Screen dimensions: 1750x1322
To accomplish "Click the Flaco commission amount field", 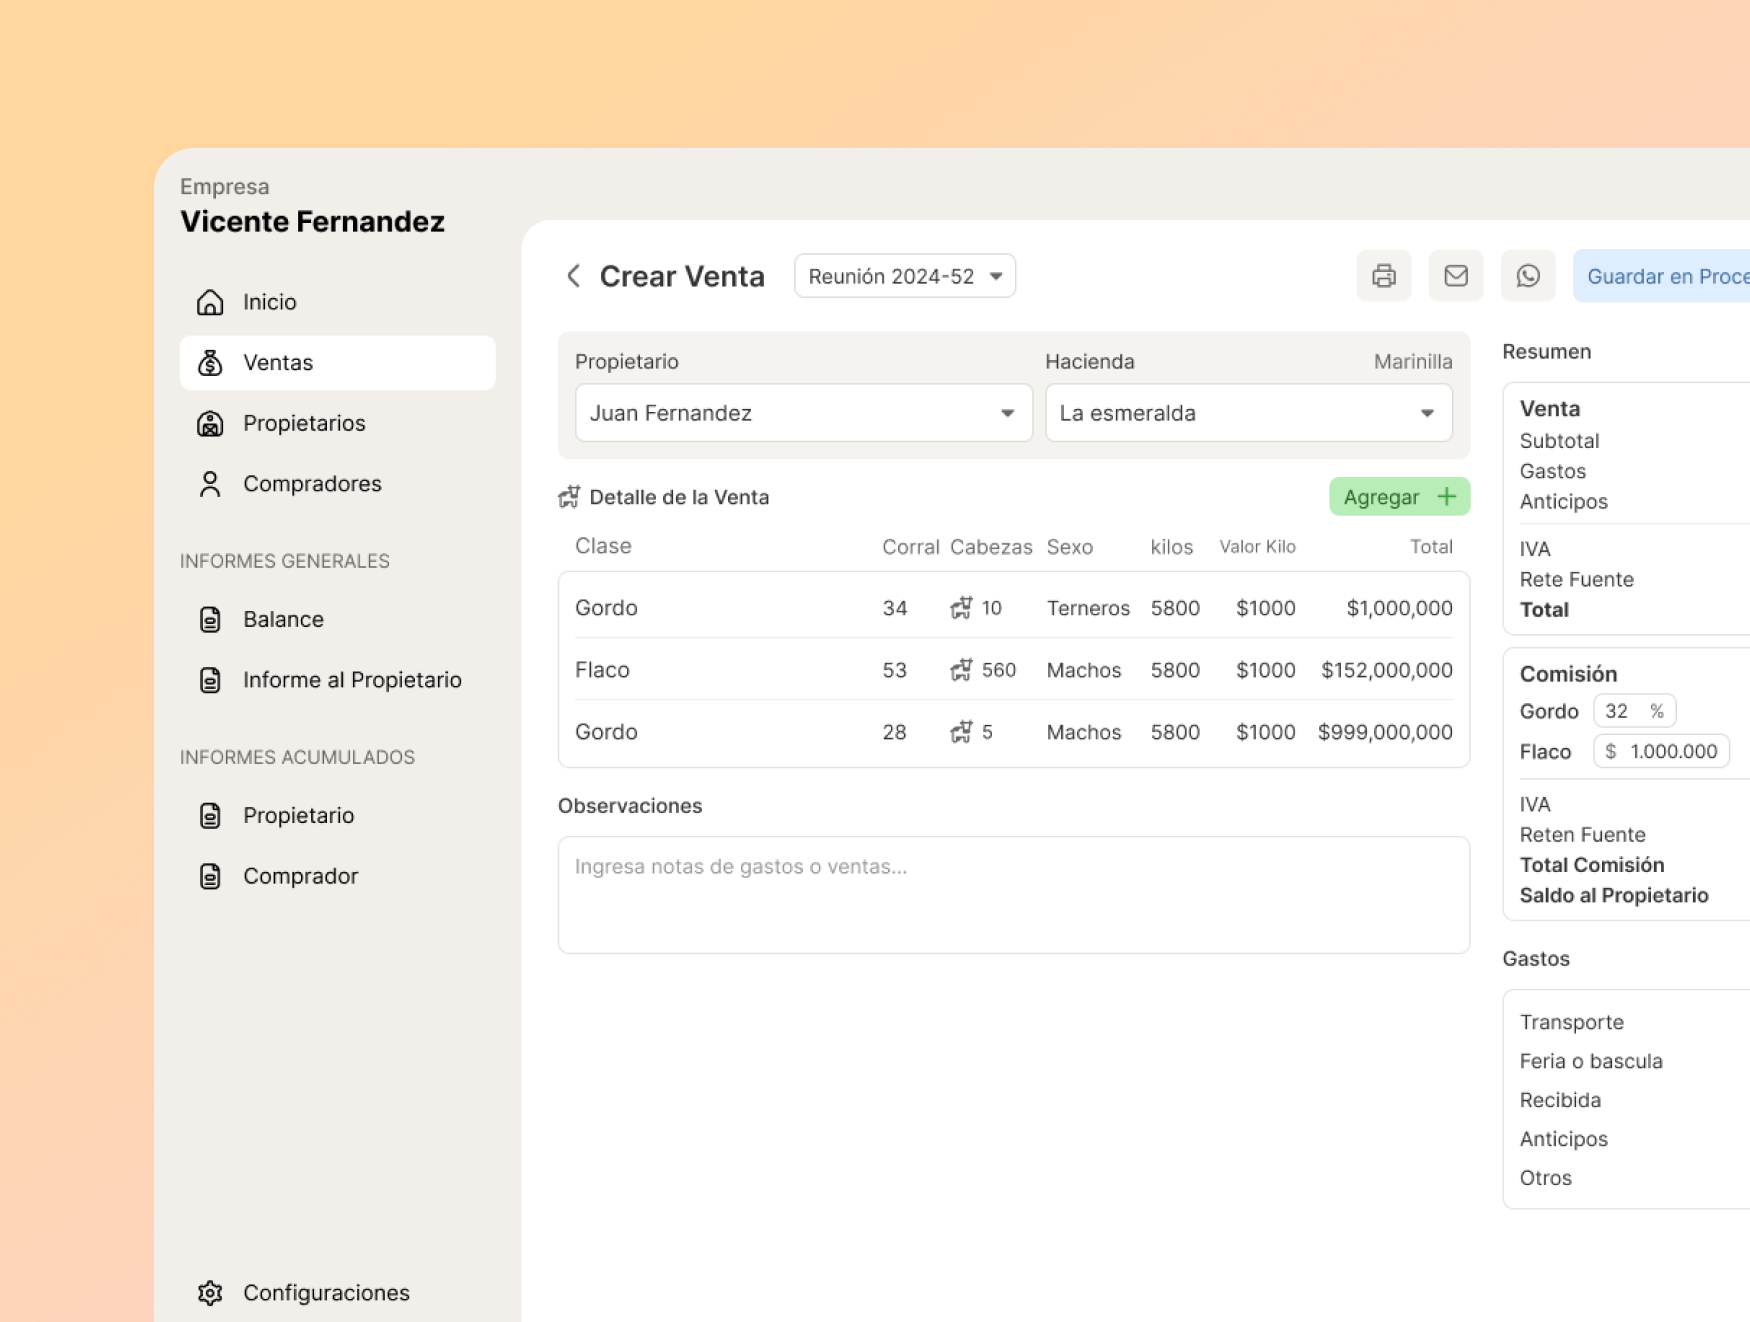I will [1661, 751].
